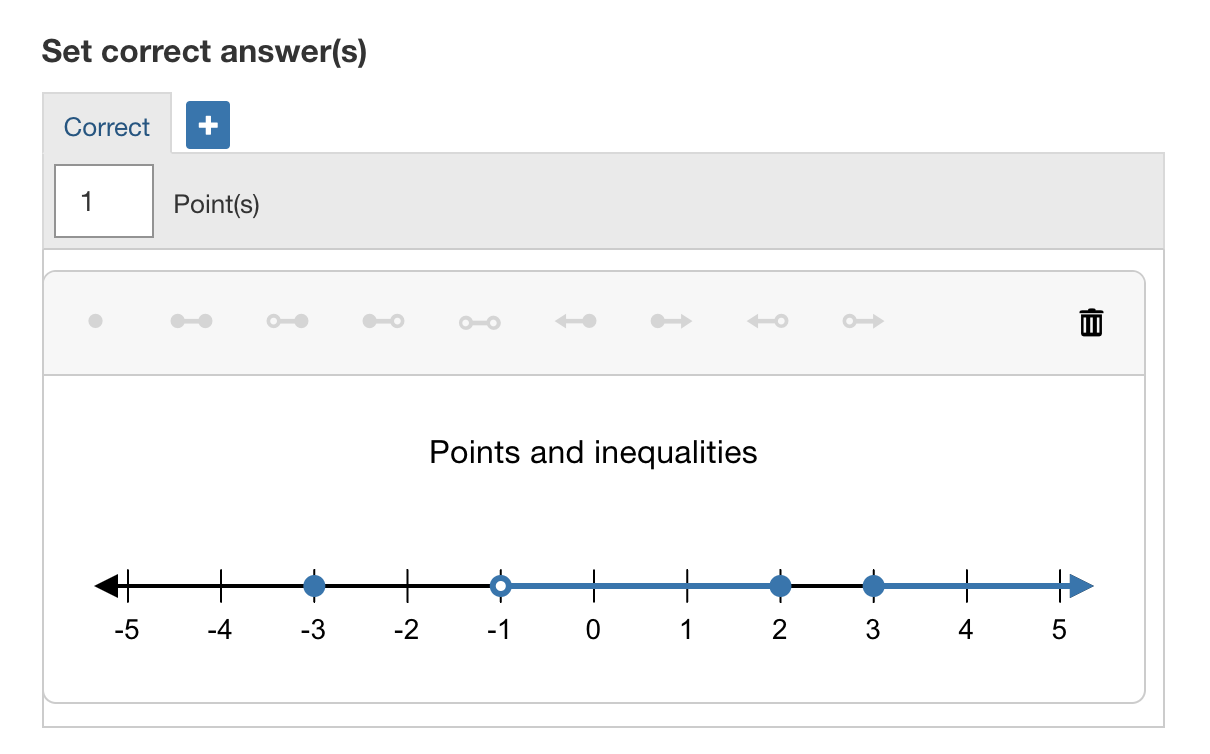Select left ray with closed endpoint tool
1210x754 pixels.
click(576, 321)
